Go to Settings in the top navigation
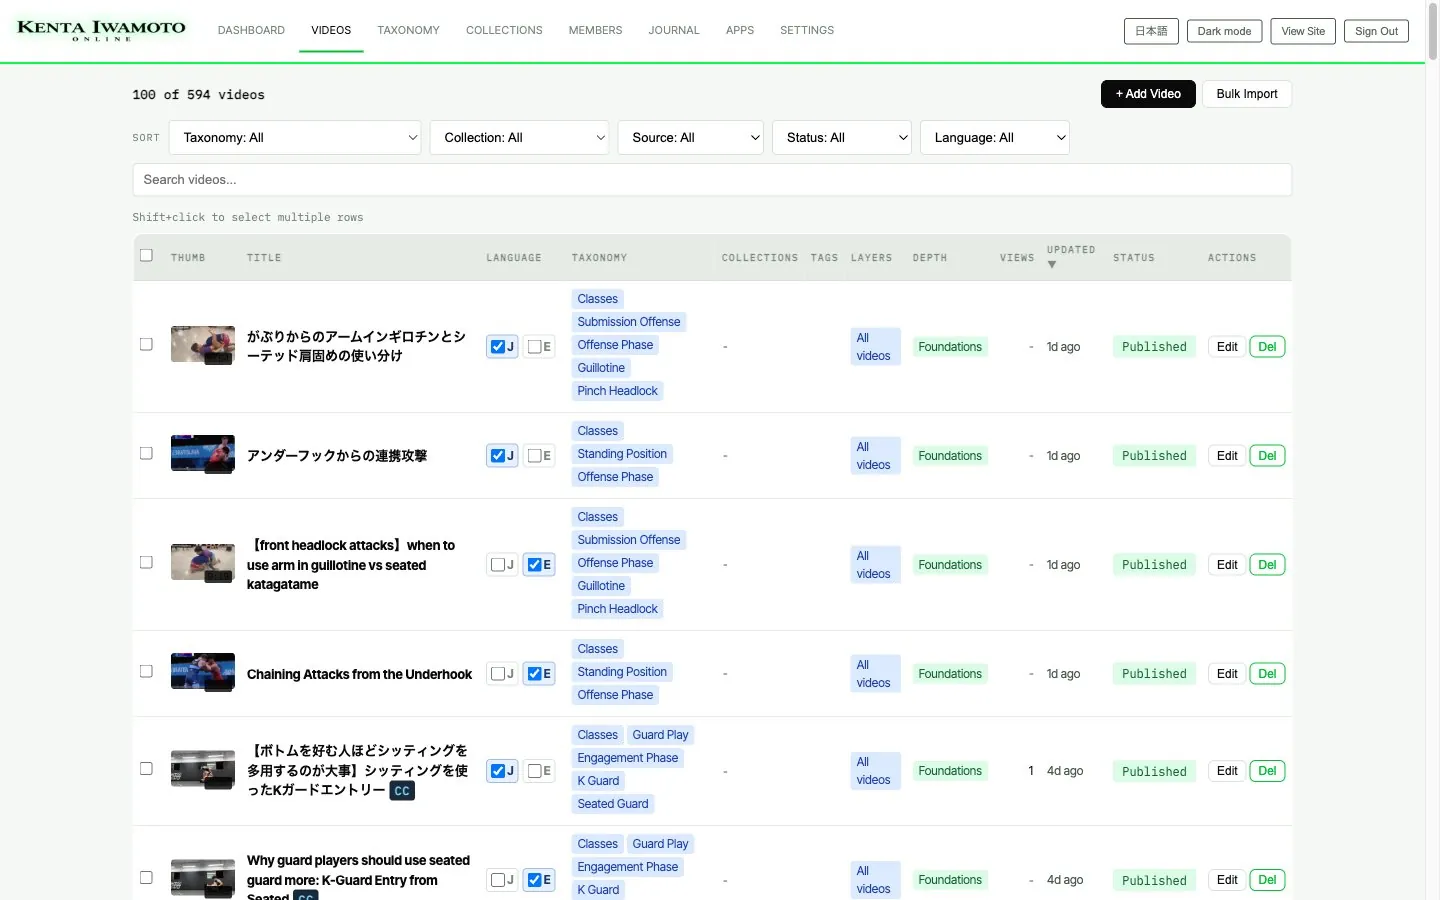The height and width of the screenshot is (900, 1440). 807,31
